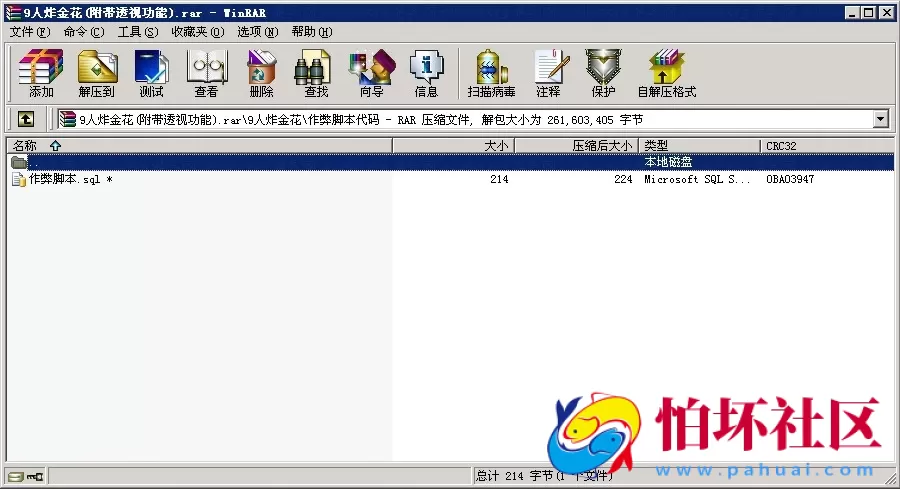The width and height of the screenshot is (900, 489).
Task: Run the 测试 (Test) archive tool
Action: coord(151,74)
